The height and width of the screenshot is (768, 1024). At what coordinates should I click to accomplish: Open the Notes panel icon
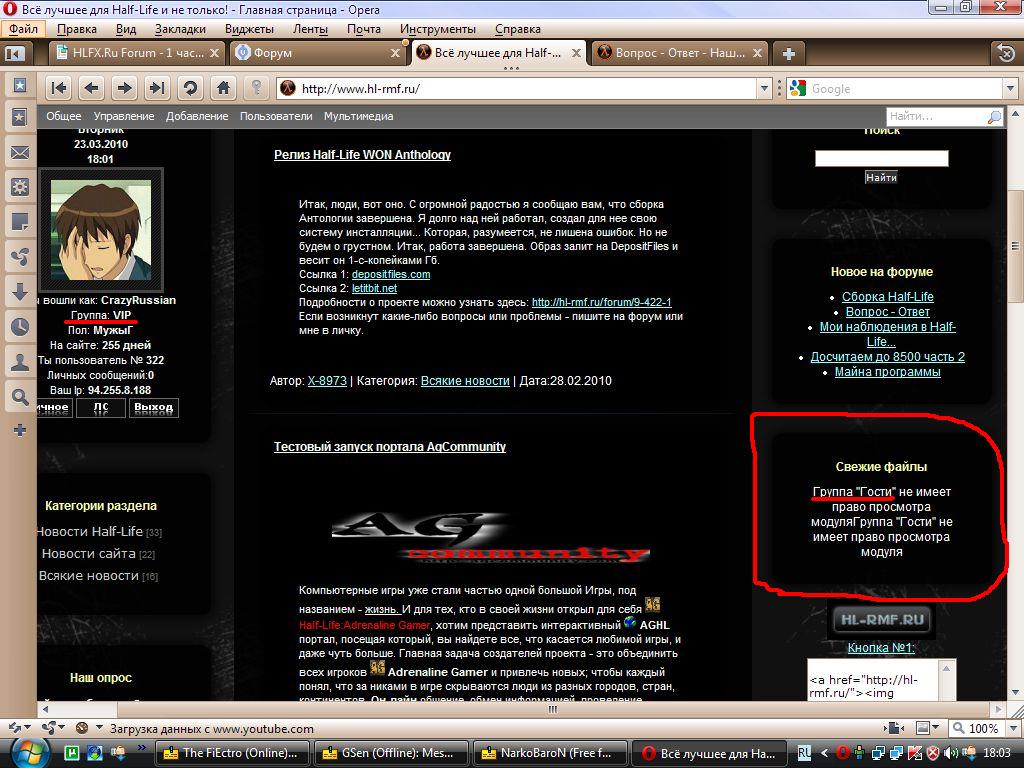[20, 221]
